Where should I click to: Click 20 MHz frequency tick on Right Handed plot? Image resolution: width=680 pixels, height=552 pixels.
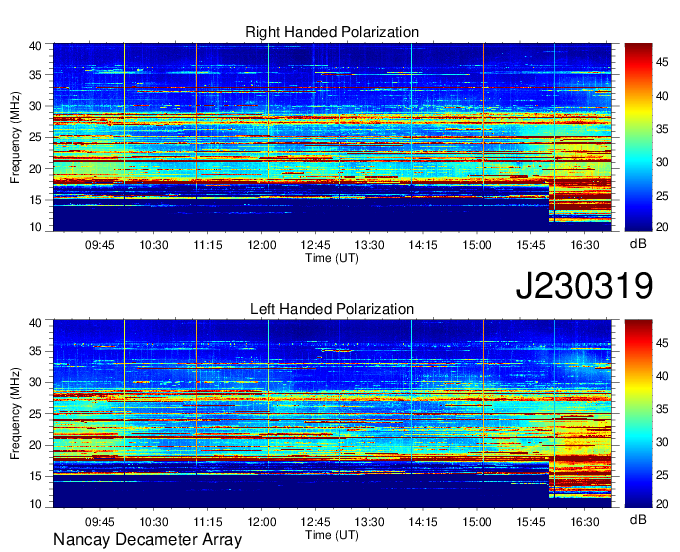(35, 169)
